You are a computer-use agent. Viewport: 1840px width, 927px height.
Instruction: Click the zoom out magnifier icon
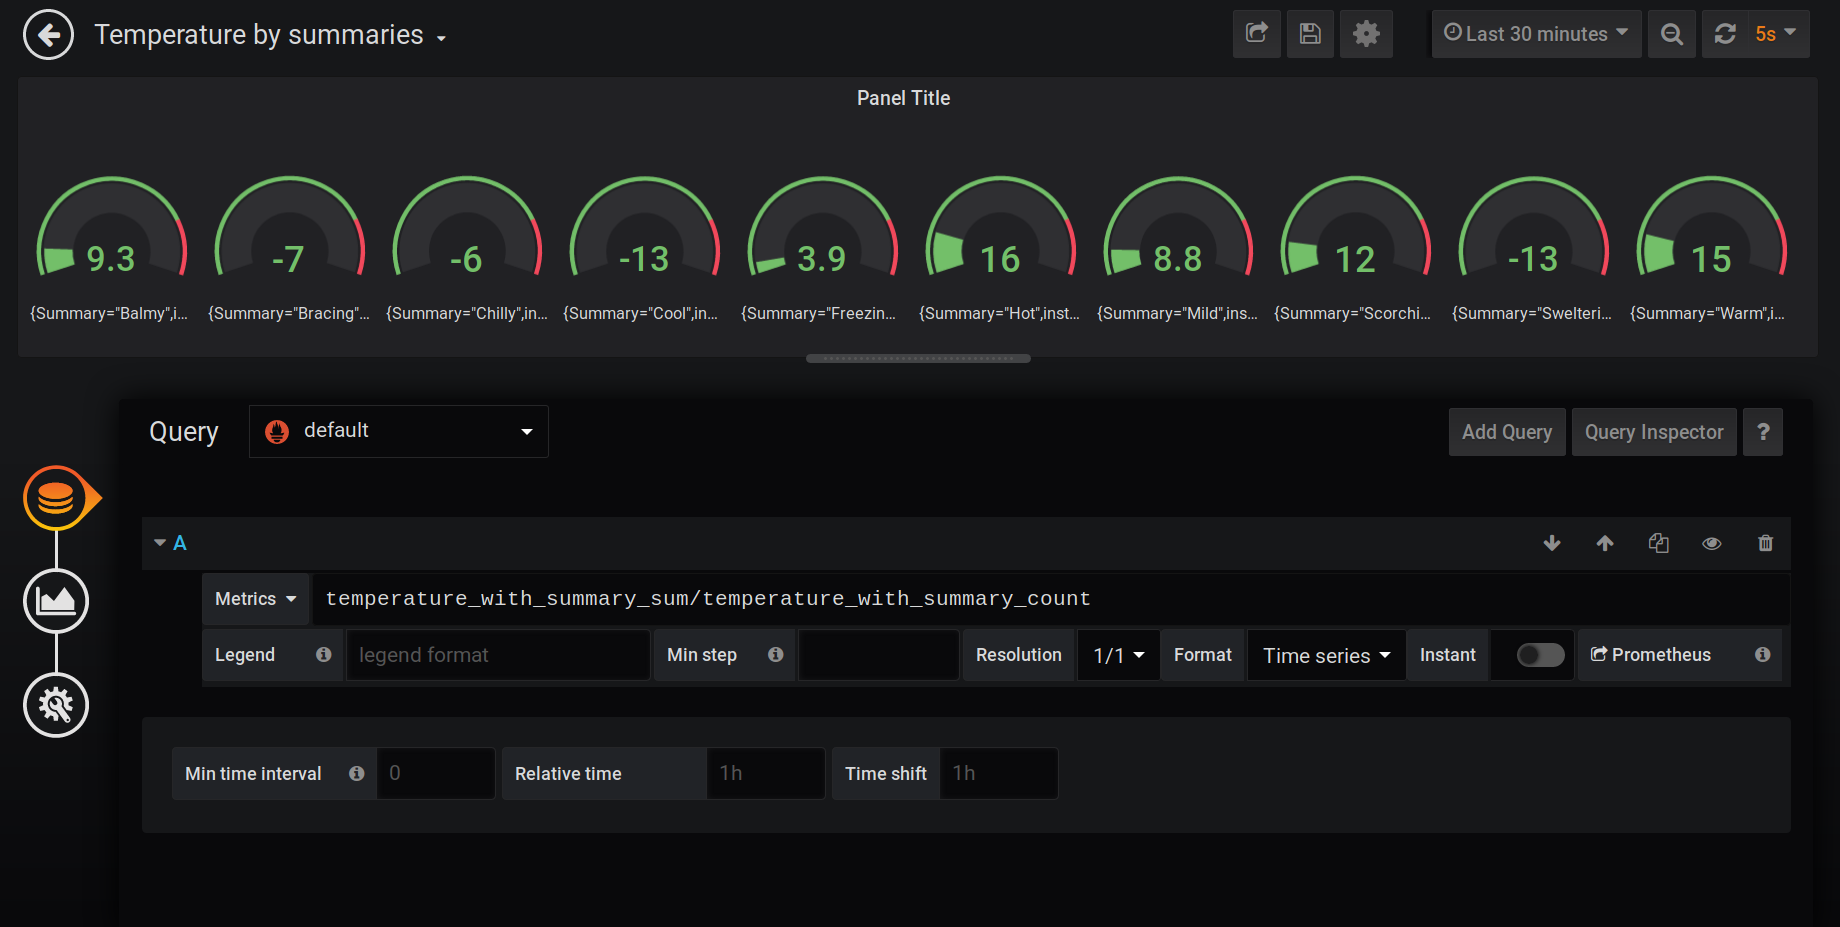1671,34
